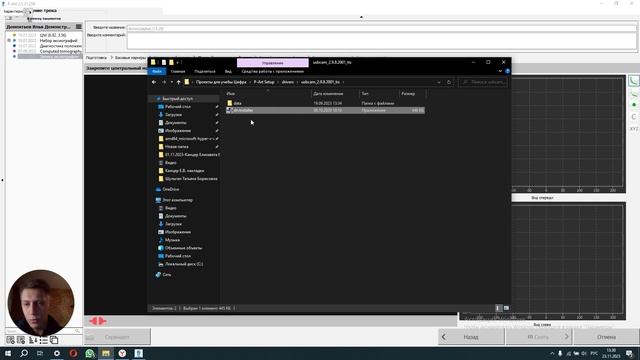Select Диагностика положения record in tree
Viewport: 640px width, 360px height.
60,46
